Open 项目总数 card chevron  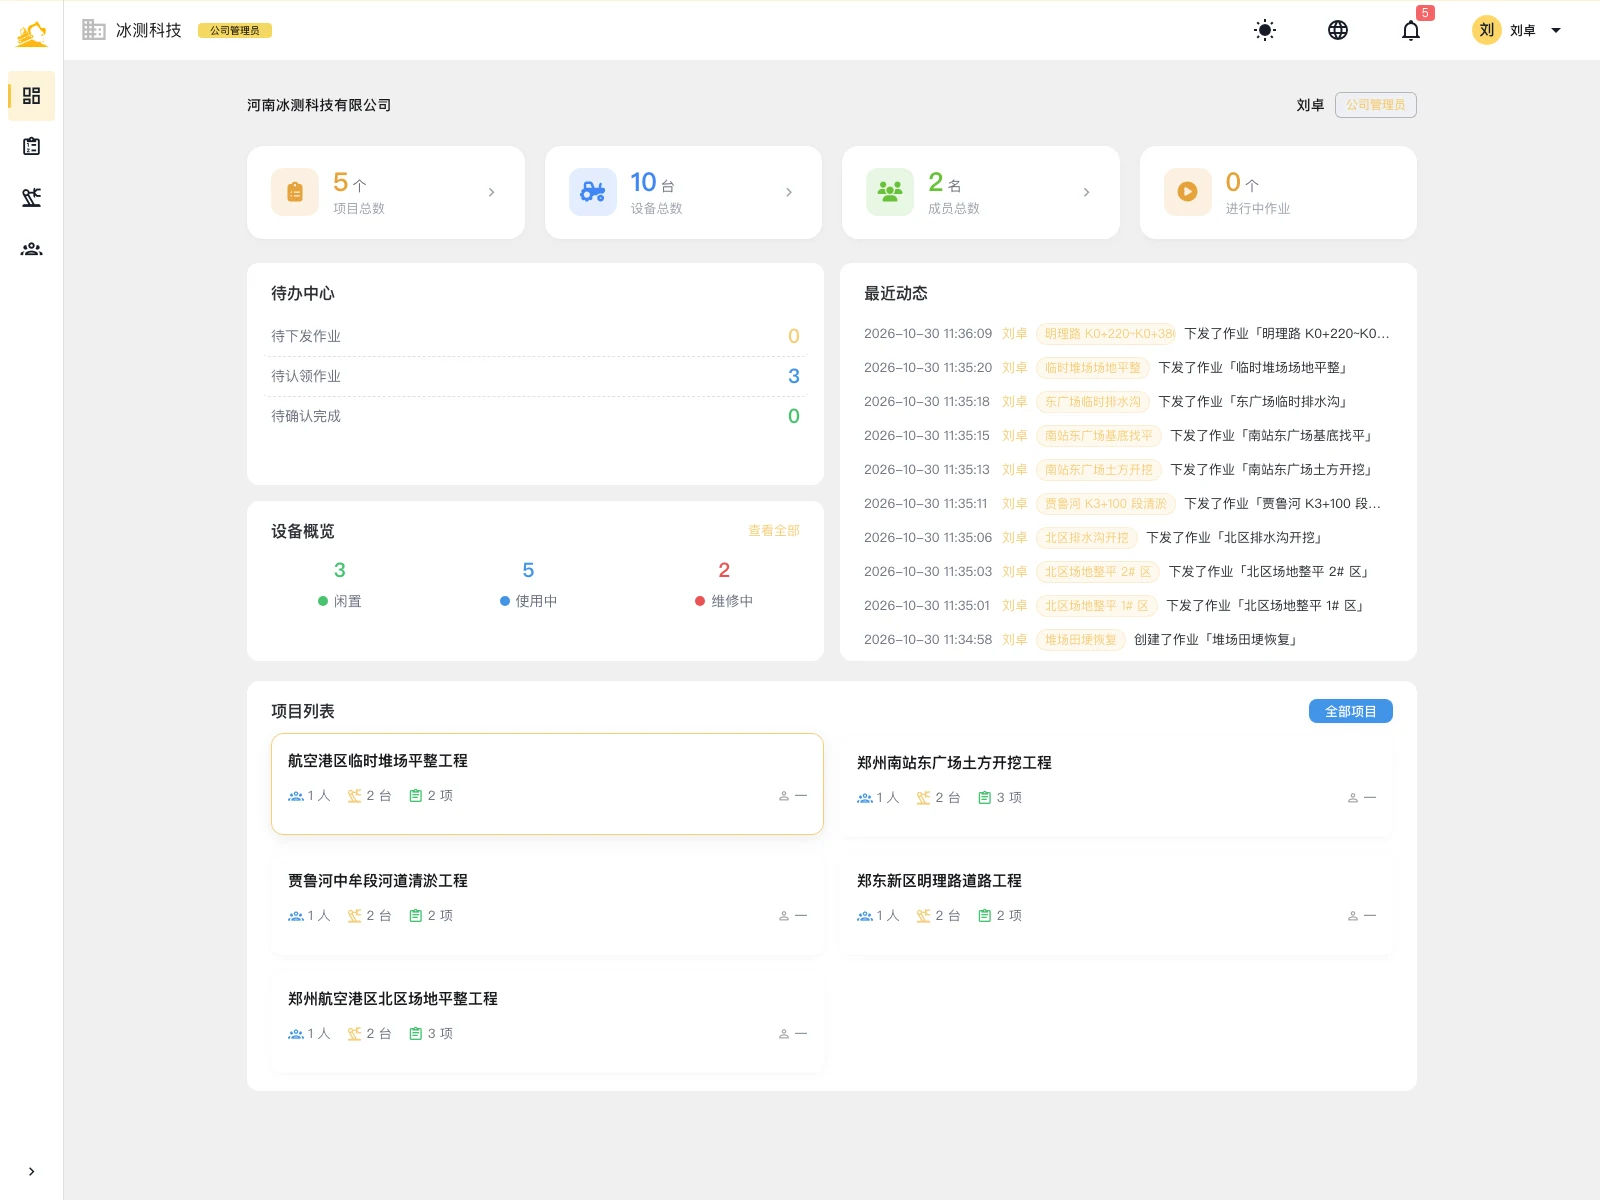[x=491, y=192]
